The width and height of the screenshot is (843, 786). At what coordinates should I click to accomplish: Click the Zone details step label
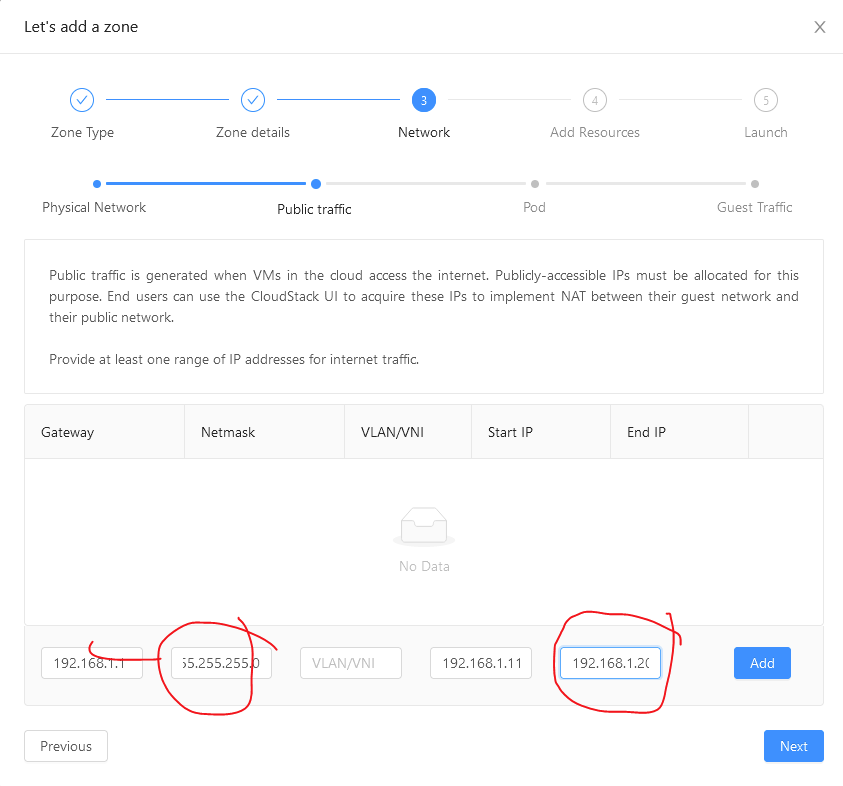(x=253, y=132)
